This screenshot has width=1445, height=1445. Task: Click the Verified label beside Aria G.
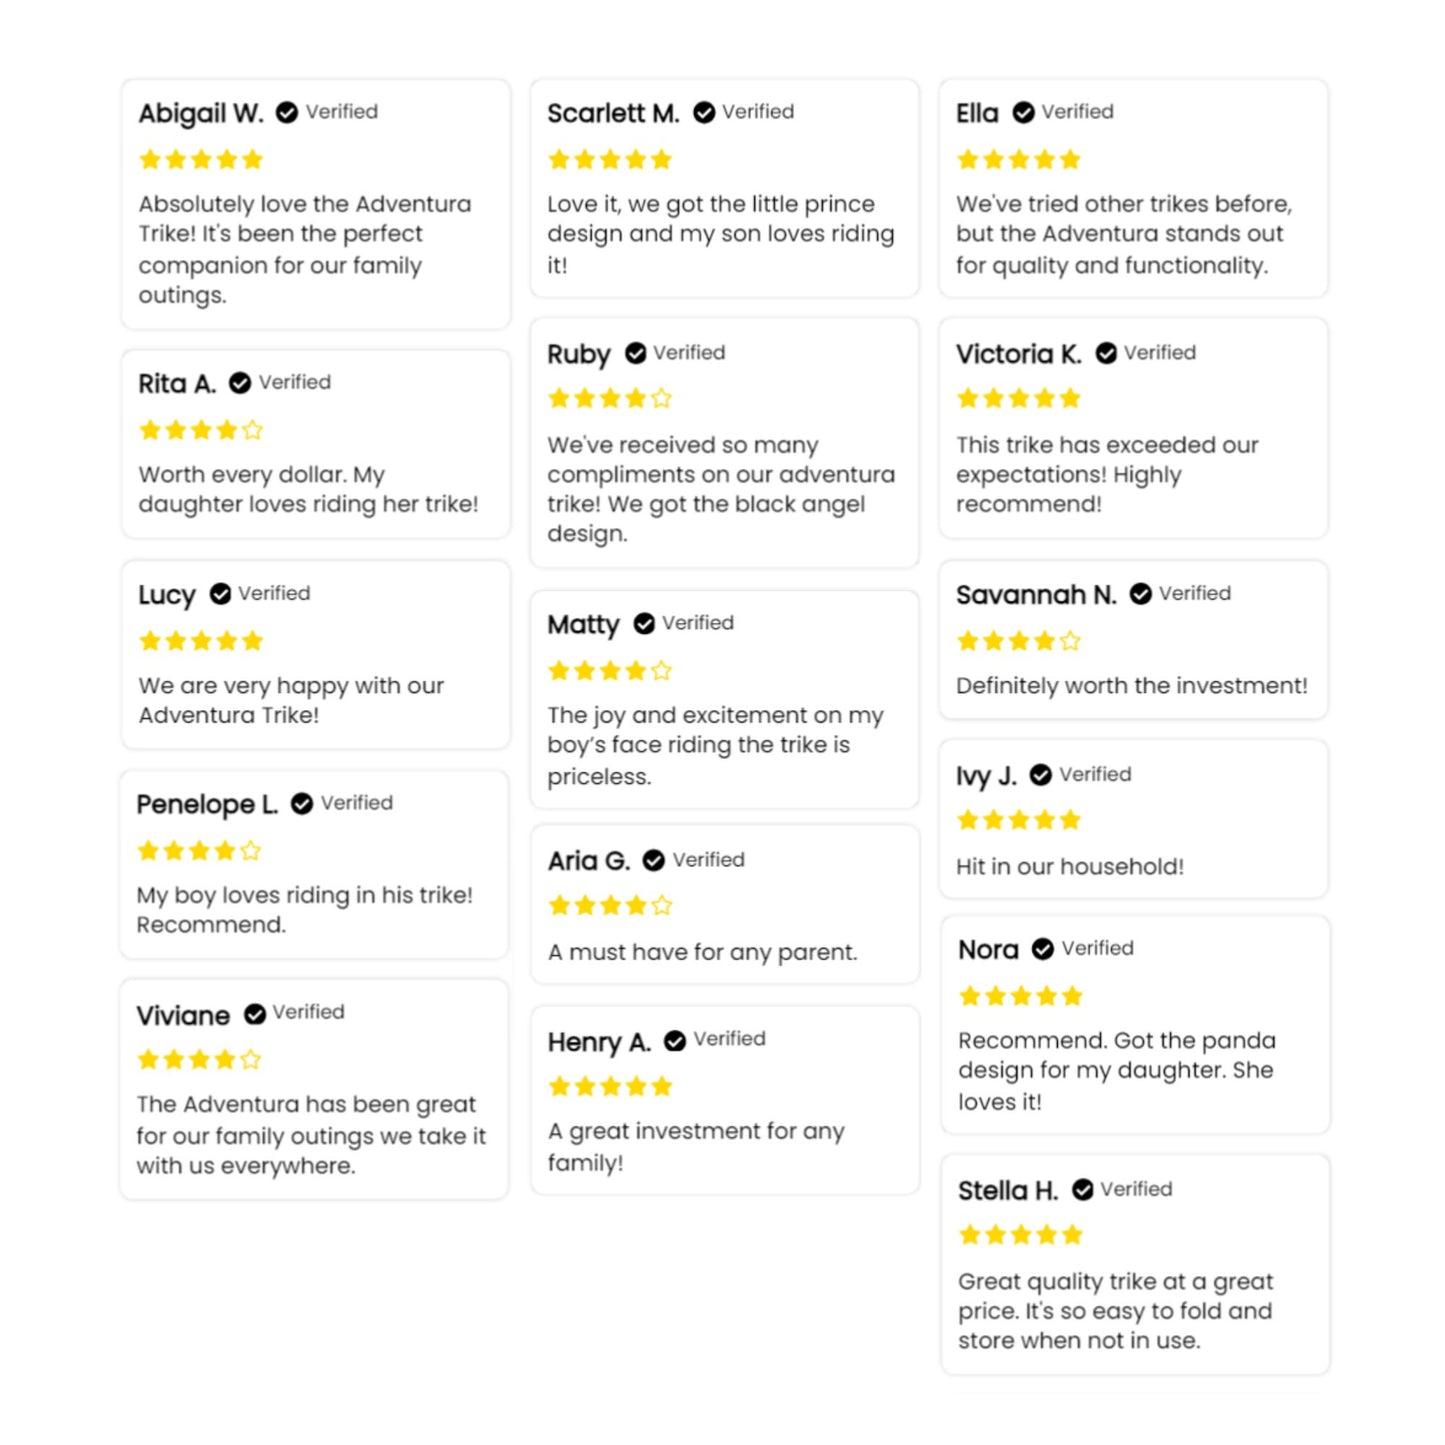tap(708, 860)
